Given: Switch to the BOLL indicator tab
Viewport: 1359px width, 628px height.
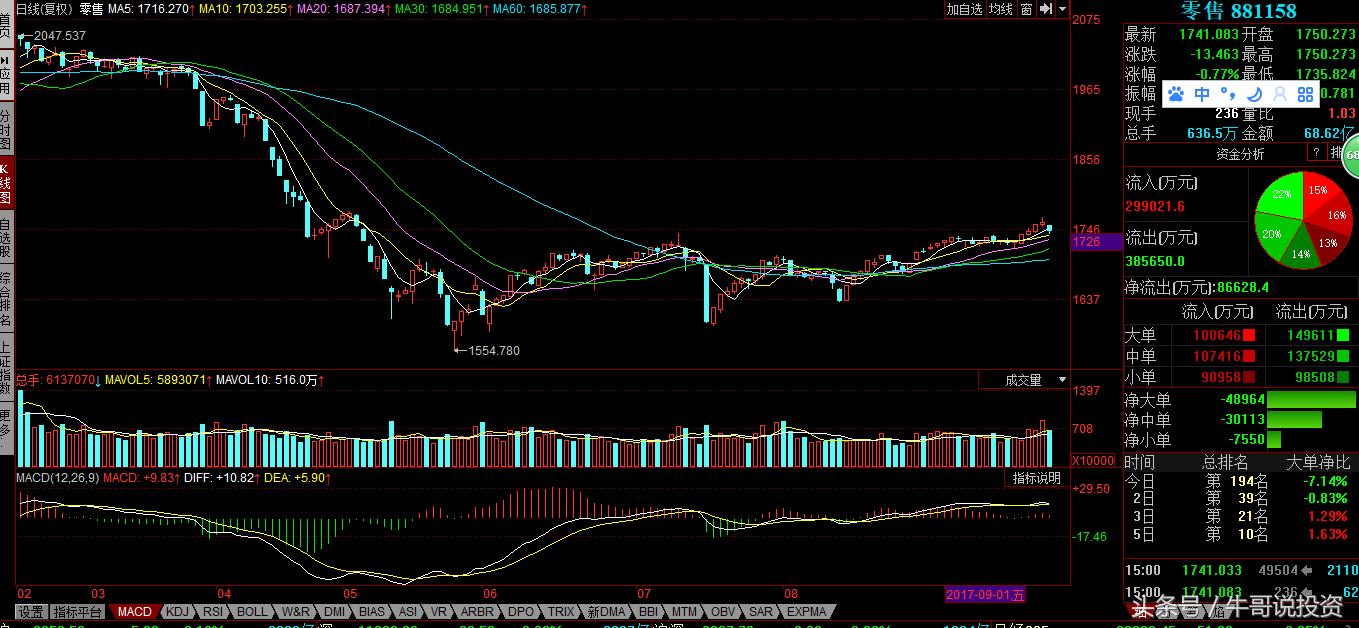Looking at the screenshot, I should [x=252, y=611].
